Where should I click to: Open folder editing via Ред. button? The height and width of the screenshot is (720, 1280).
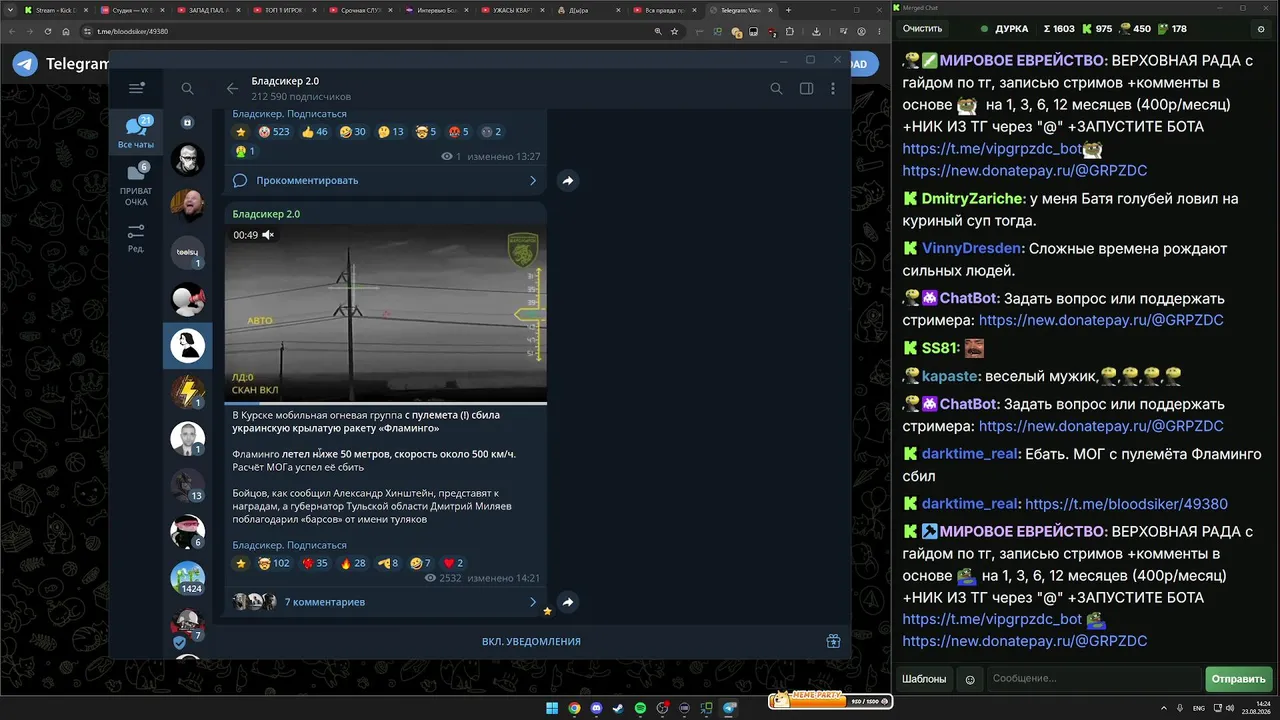click(136, 238)
